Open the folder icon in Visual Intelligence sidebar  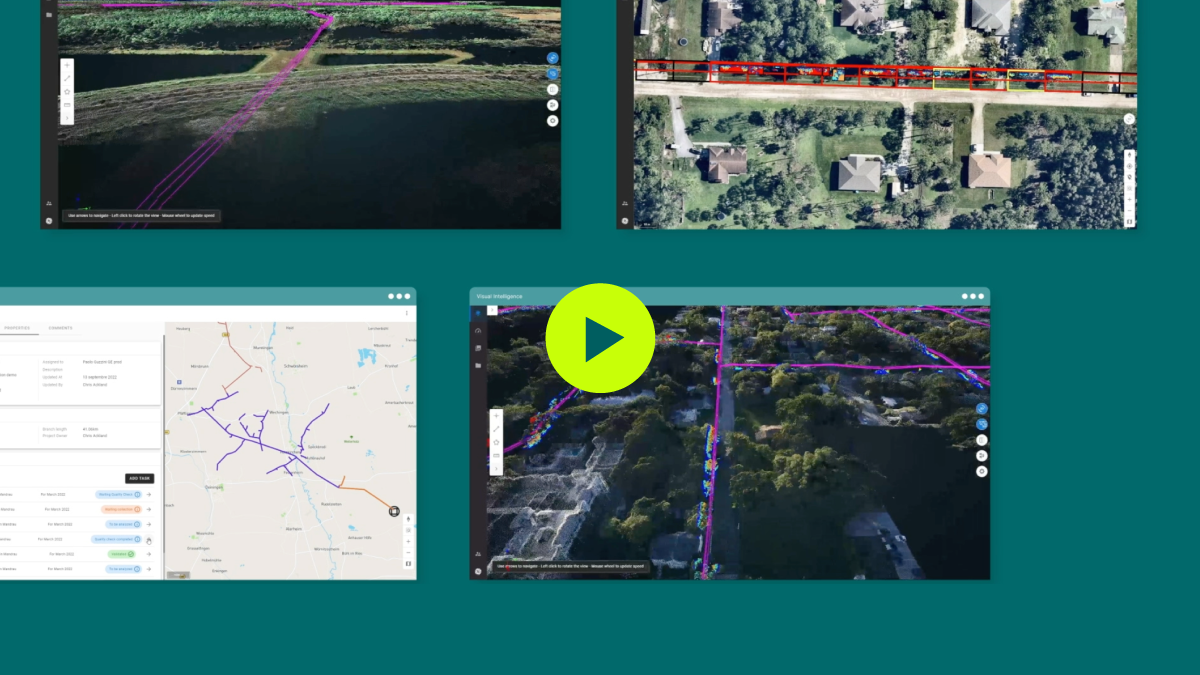[477, 364]
